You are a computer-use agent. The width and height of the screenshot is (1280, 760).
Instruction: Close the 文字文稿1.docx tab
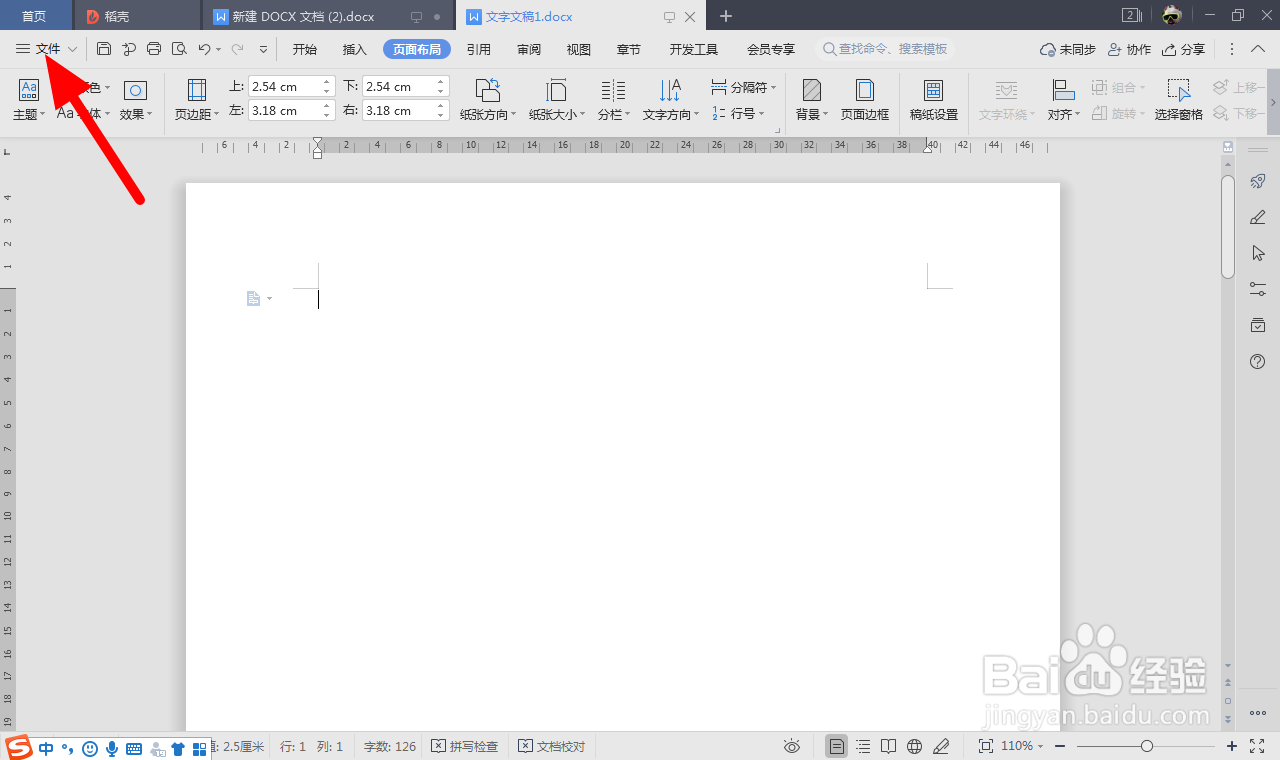pos(690,17)
